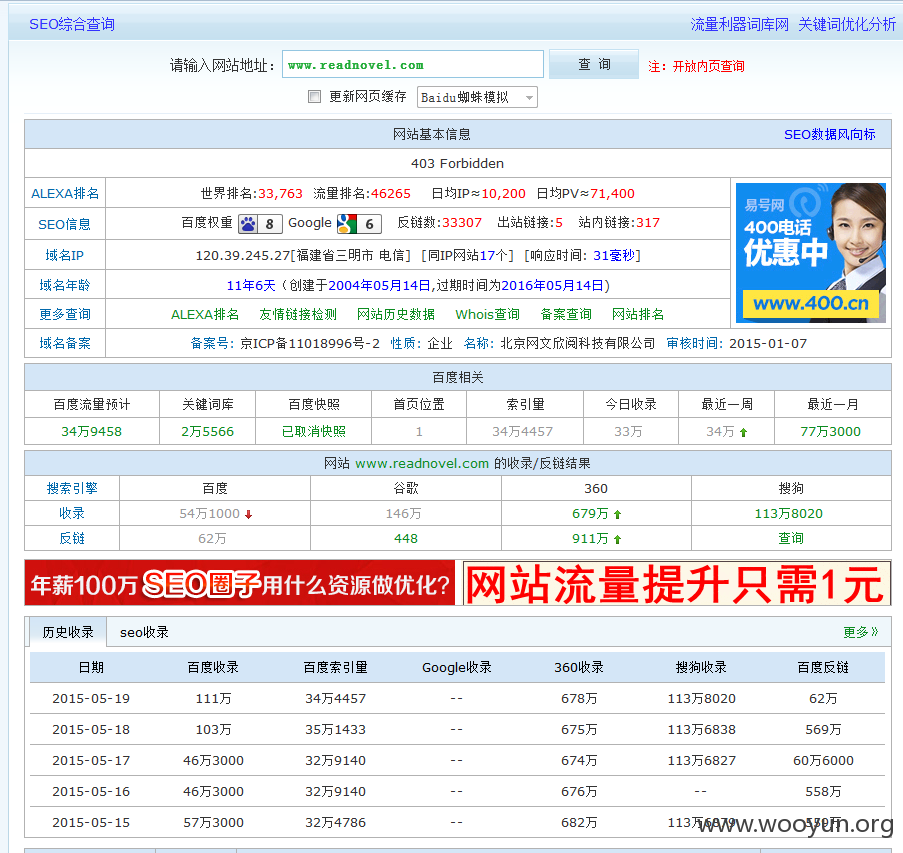Open the 备案查询 link

(x=566, y=314)
